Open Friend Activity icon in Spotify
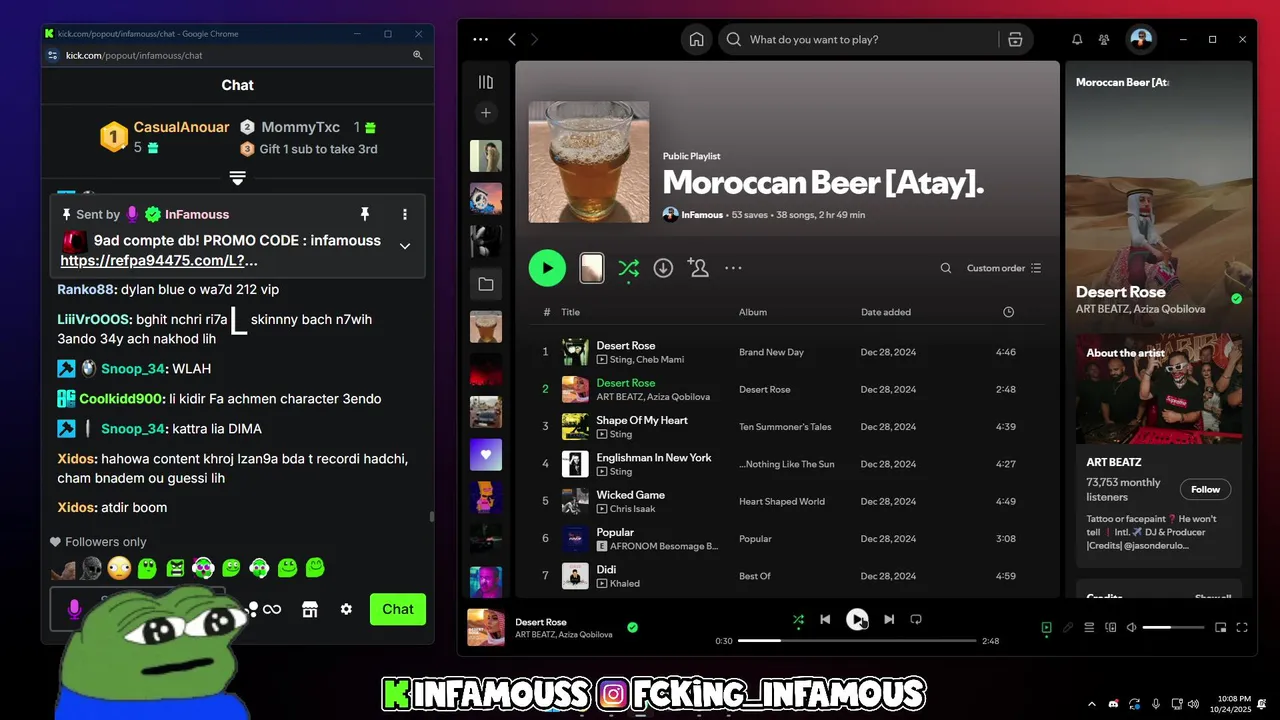 1104,40
